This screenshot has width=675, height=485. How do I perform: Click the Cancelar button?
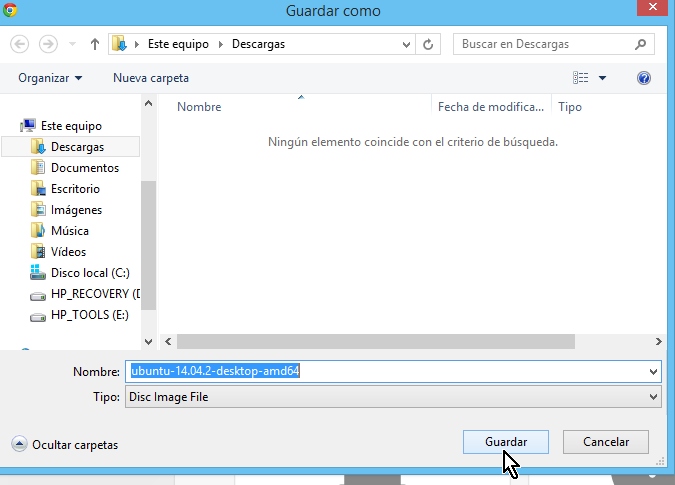click(606, 442)
